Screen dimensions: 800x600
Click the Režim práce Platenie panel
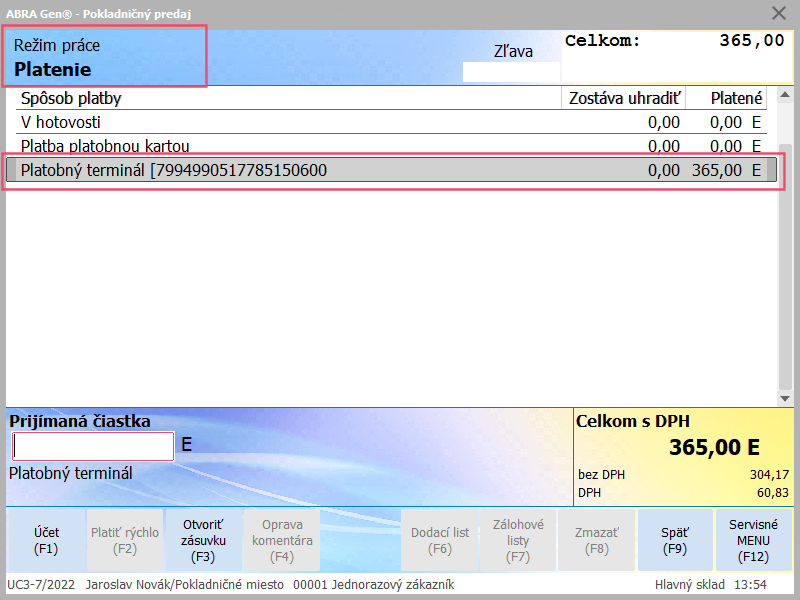coord(107,58)
